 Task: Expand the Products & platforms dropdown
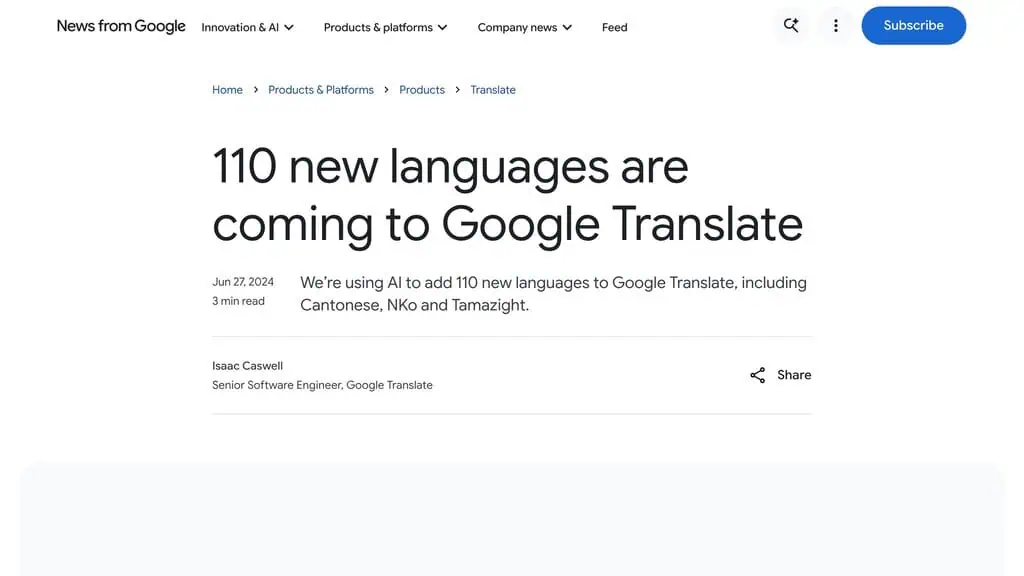click(385, 27)
